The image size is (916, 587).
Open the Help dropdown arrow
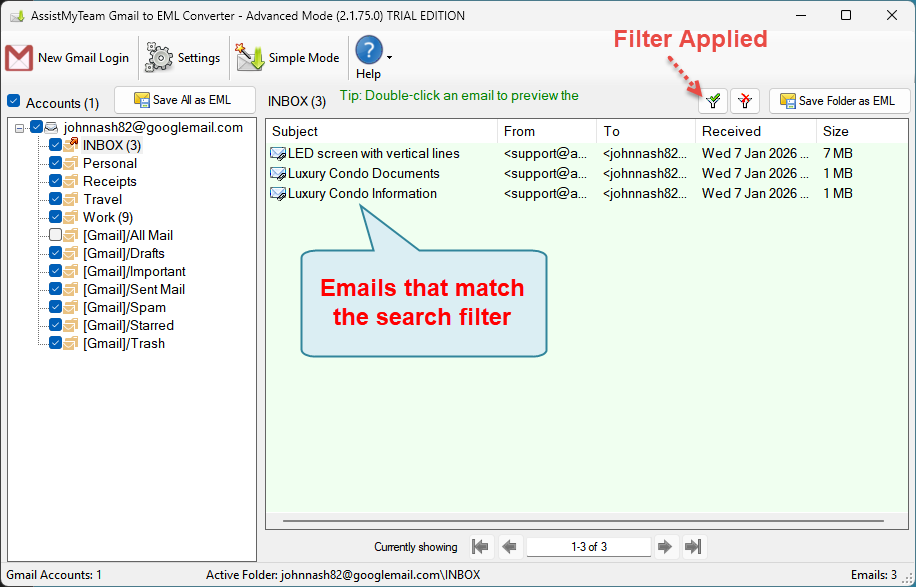pyautogui.click(x=389, y=57)
